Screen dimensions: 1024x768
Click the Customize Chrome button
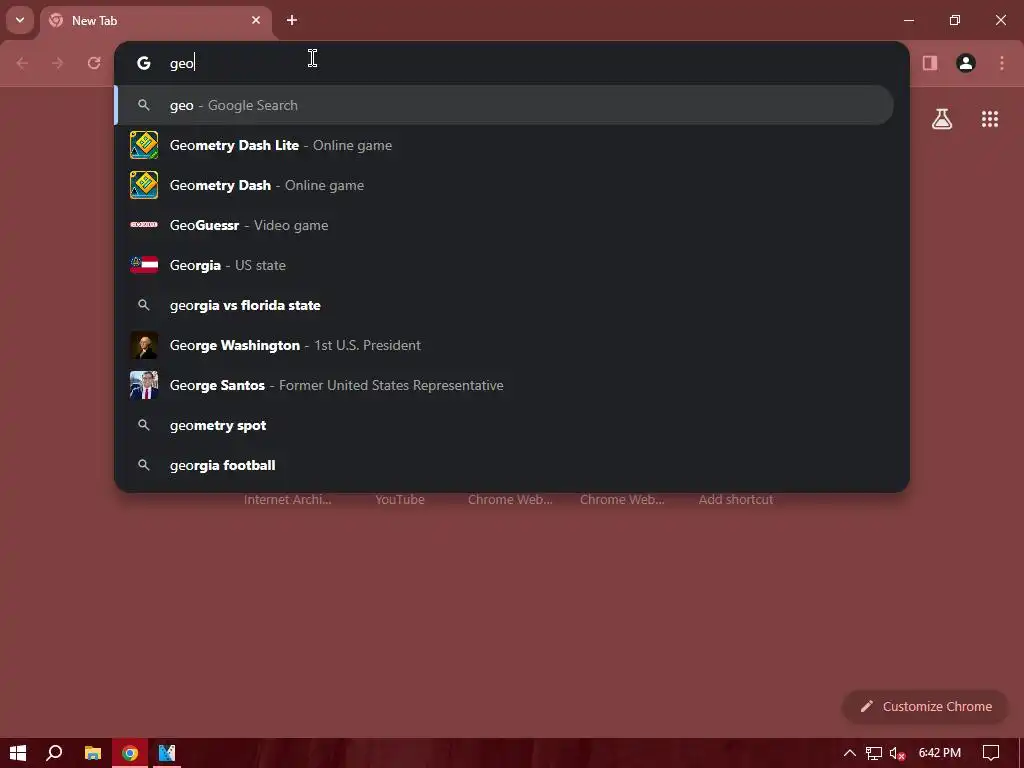coord(926,707)
